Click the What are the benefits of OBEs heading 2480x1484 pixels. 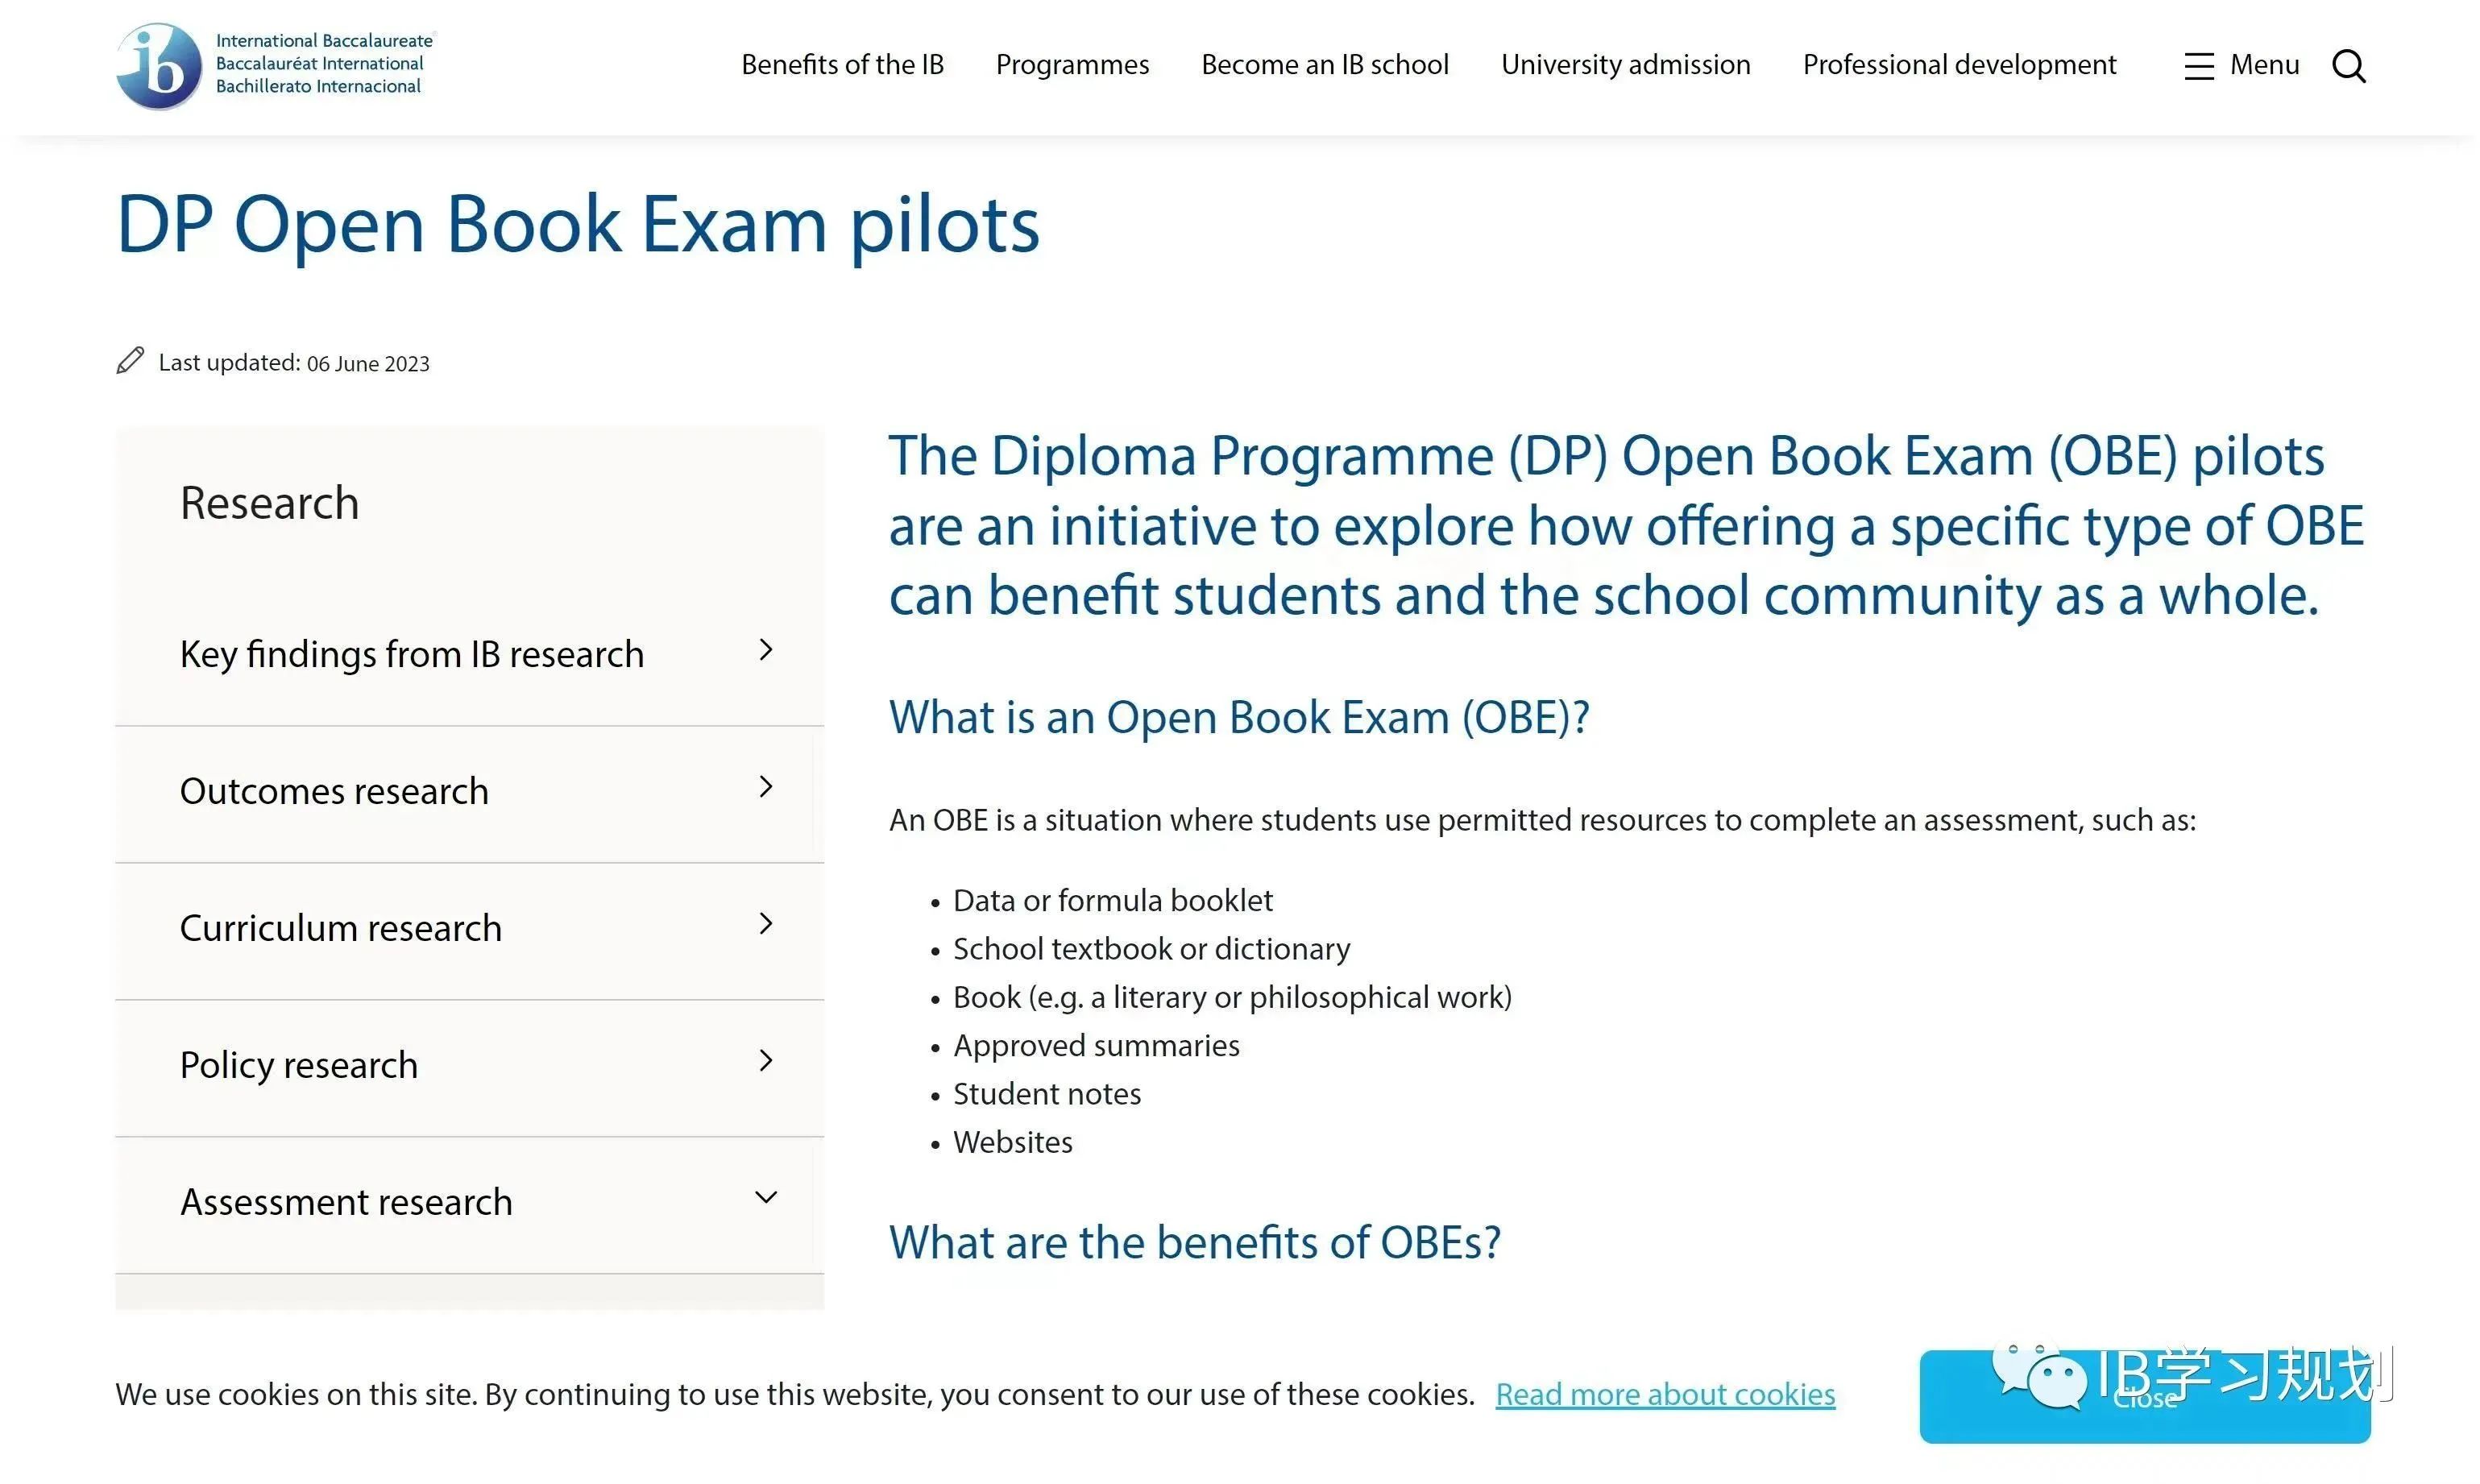tap(1195, 1243)
